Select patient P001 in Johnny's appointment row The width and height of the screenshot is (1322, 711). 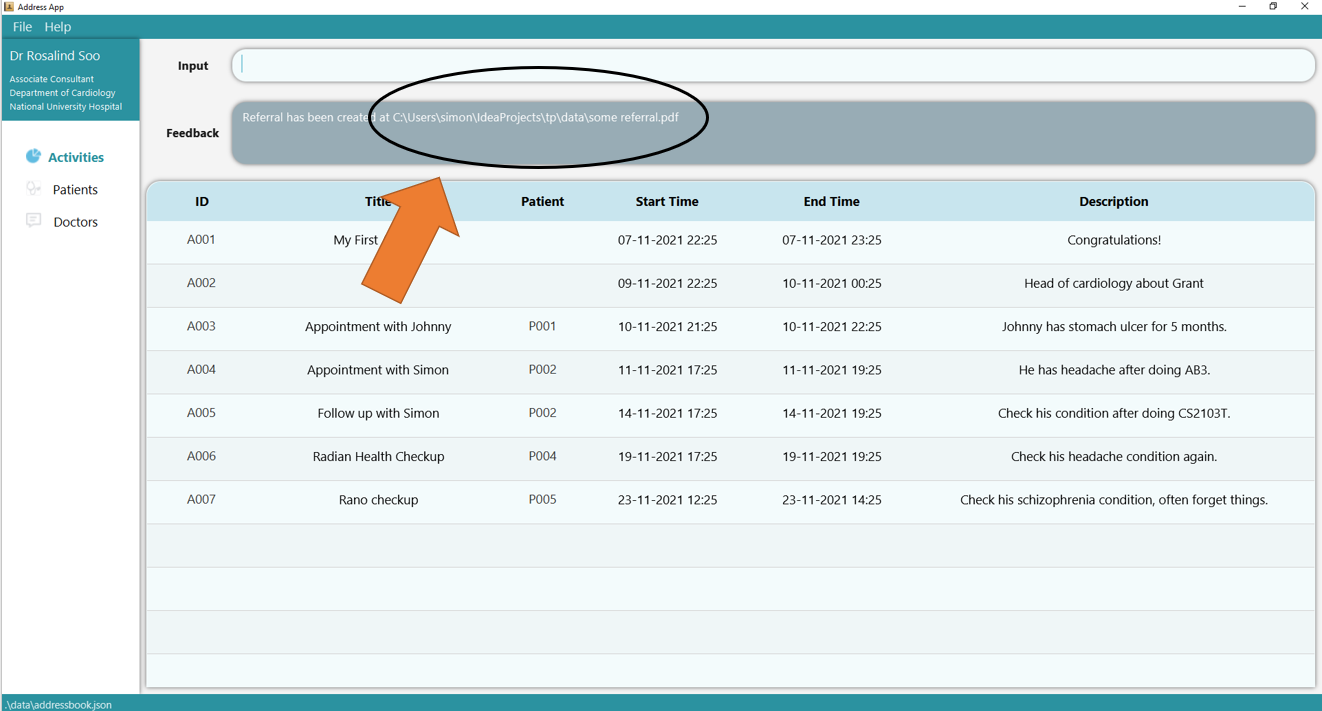[542, 326]
